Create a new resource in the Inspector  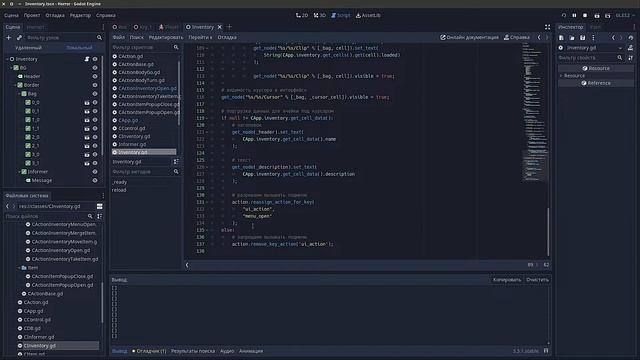[x=561, y=38]
